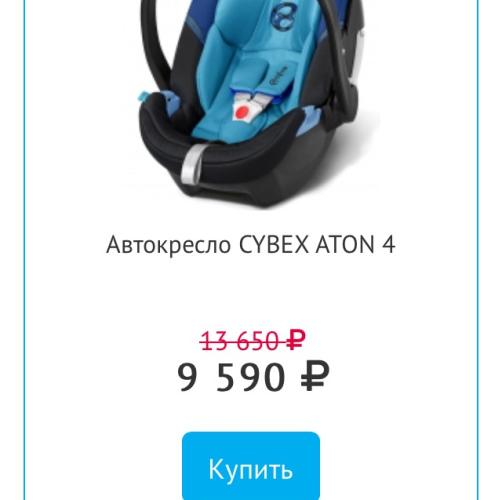The height and width of the screenshot is (500, 502).
Task: Open the Автокресло CYBEX ATON 4 title link
Action: 251,245
